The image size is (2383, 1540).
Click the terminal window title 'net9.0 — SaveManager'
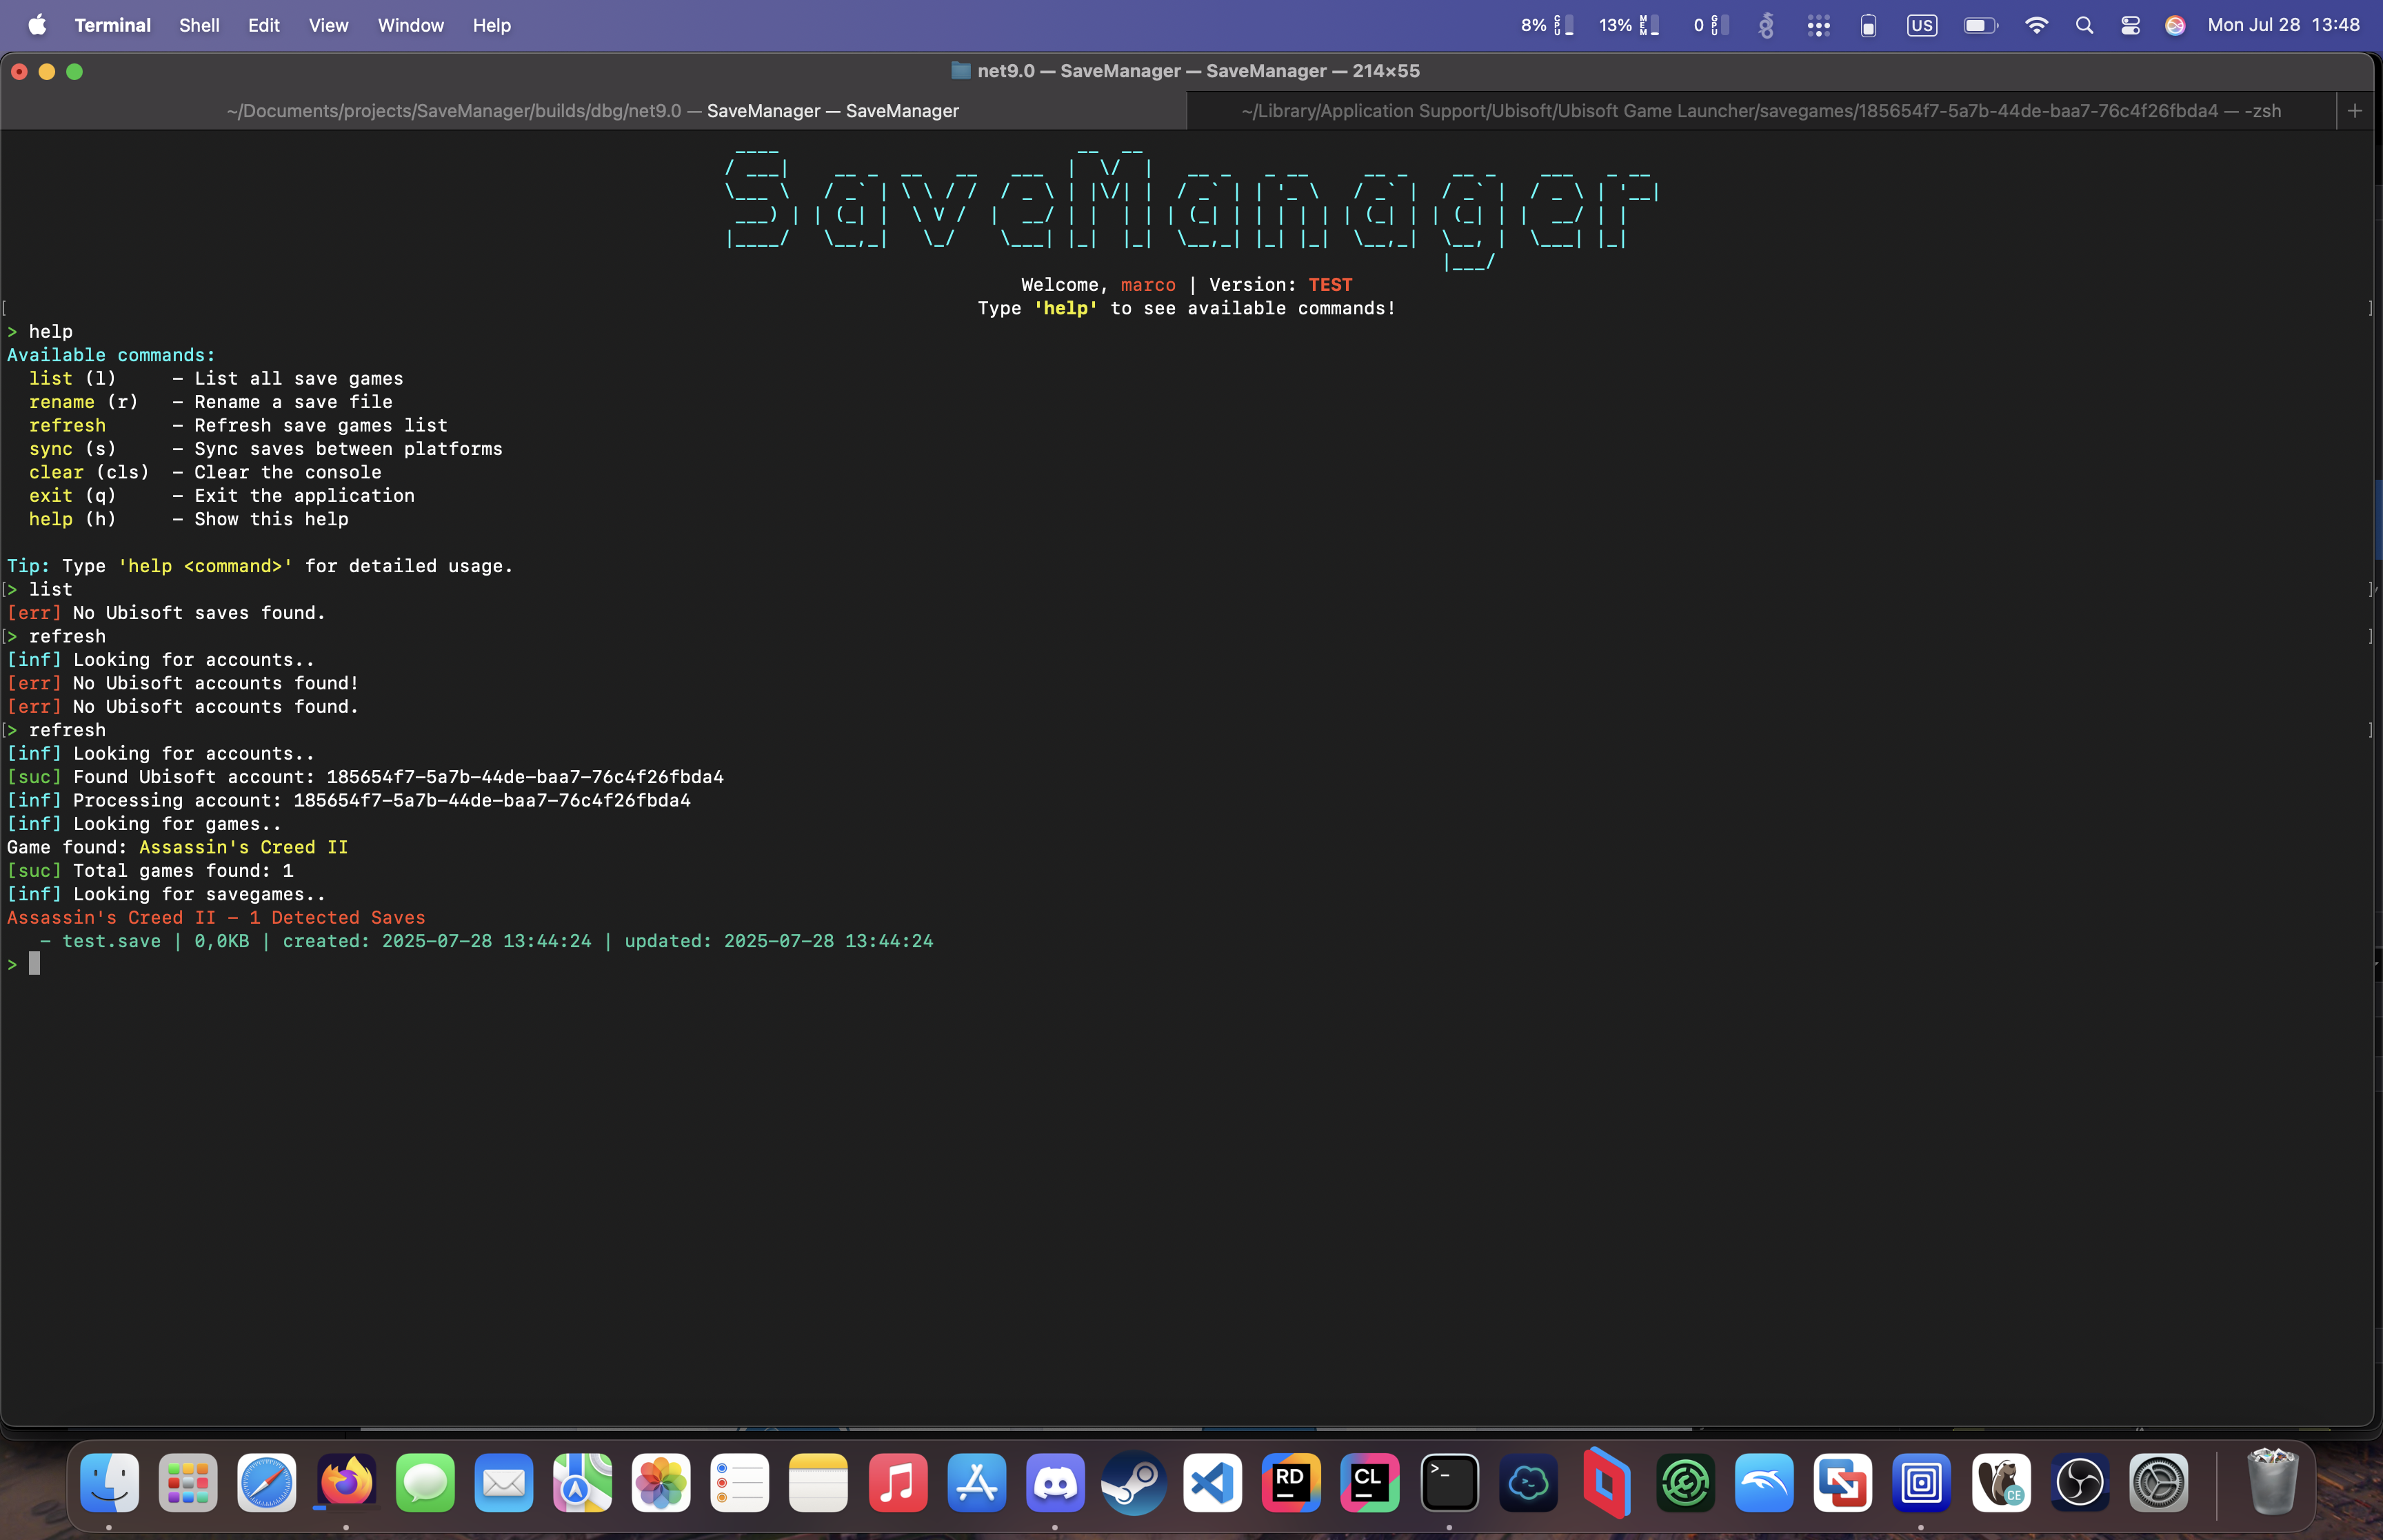click(1198, 71)
